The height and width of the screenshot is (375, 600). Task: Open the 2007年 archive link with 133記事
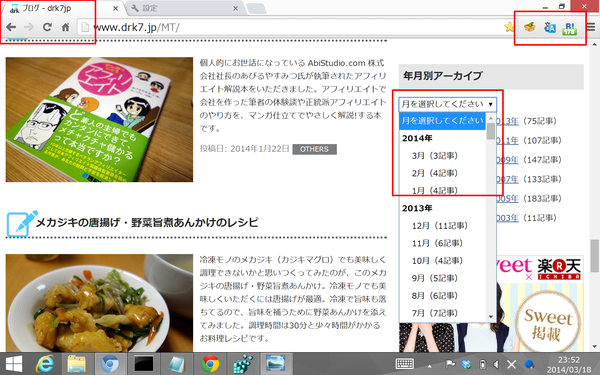[x=507, y=179]
